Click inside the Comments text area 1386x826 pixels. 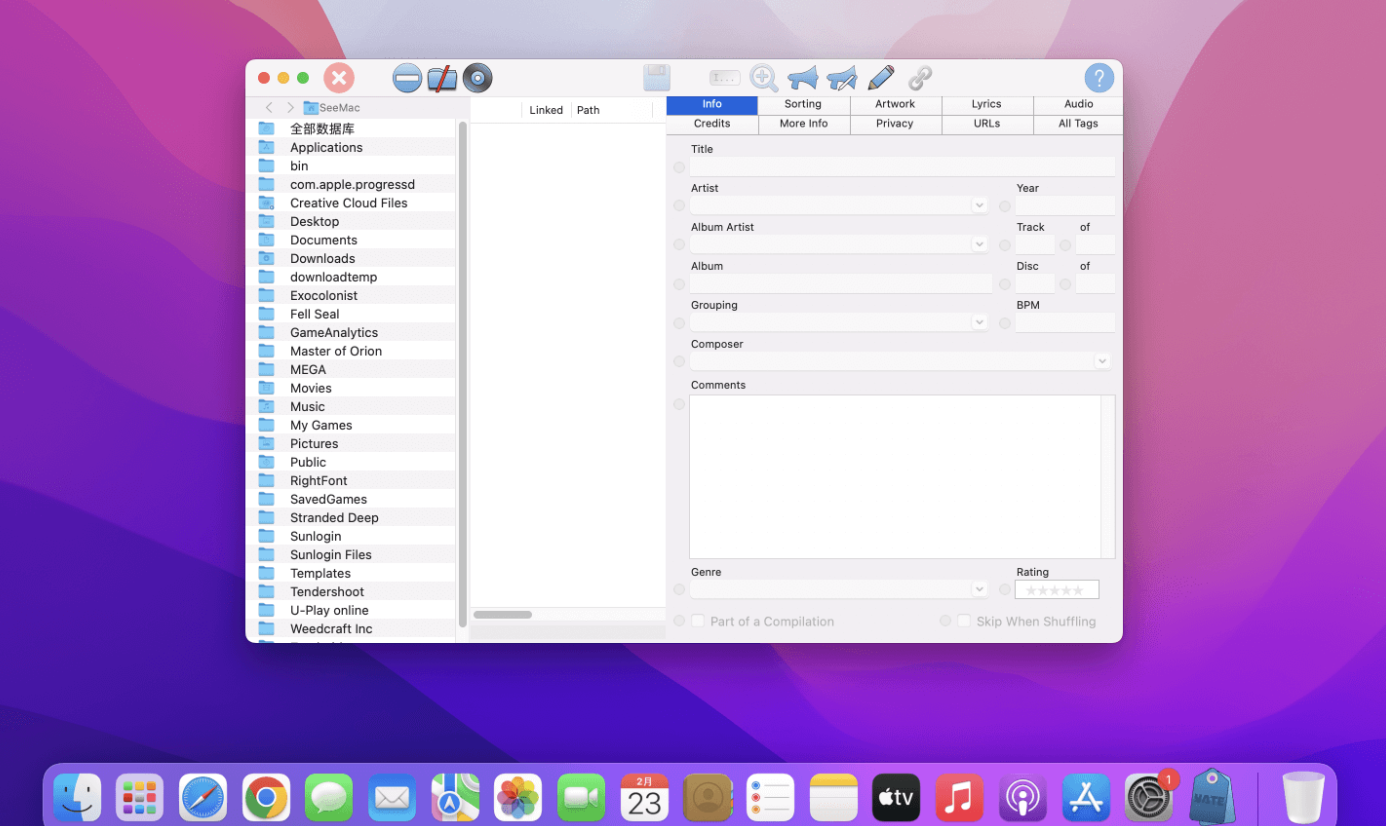(894, 476)
